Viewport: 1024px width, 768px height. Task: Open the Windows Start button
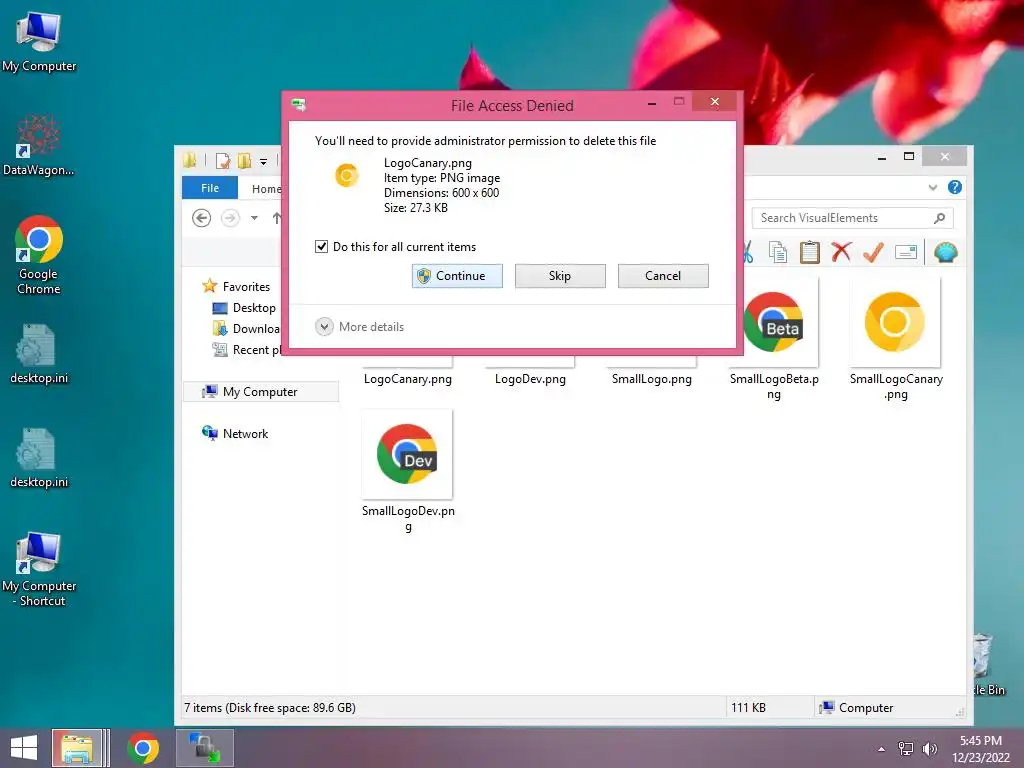(x=24, y=748)
